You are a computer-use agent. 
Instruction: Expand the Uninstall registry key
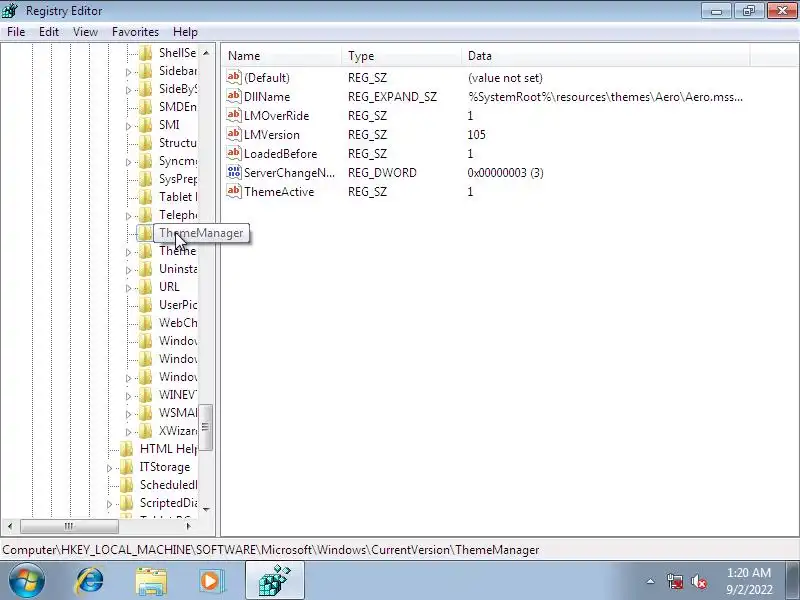[x=129, y=270]
